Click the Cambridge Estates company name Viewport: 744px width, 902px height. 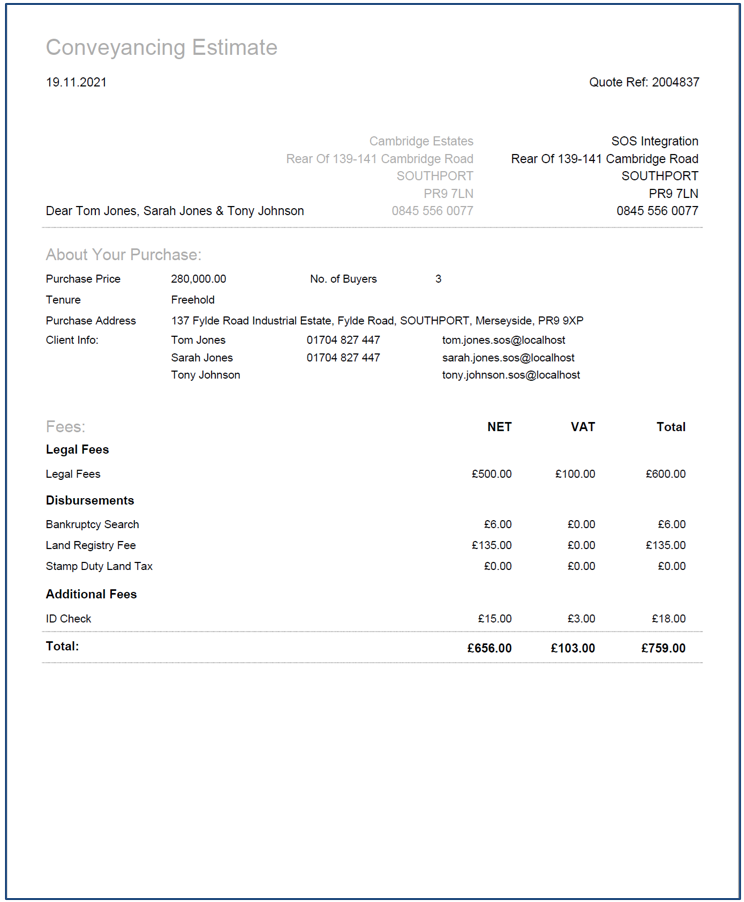(x=421, y=141)
